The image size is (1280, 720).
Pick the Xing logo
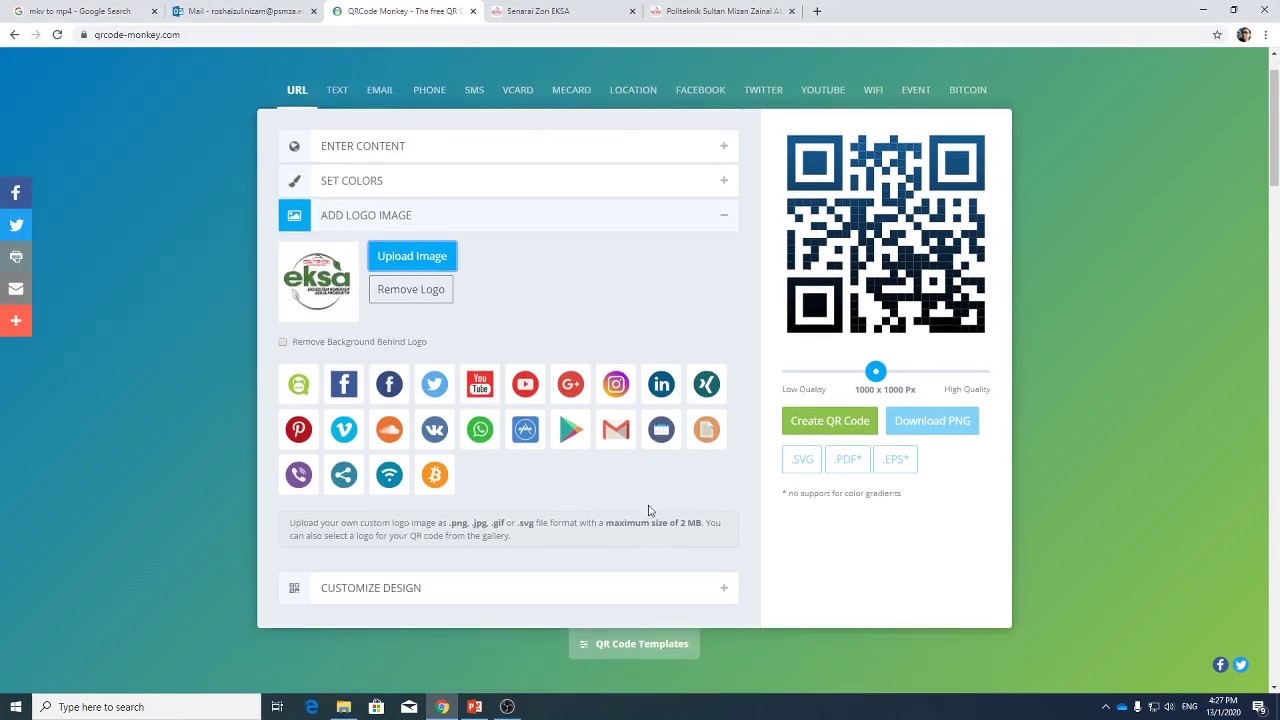click(706, 384)
